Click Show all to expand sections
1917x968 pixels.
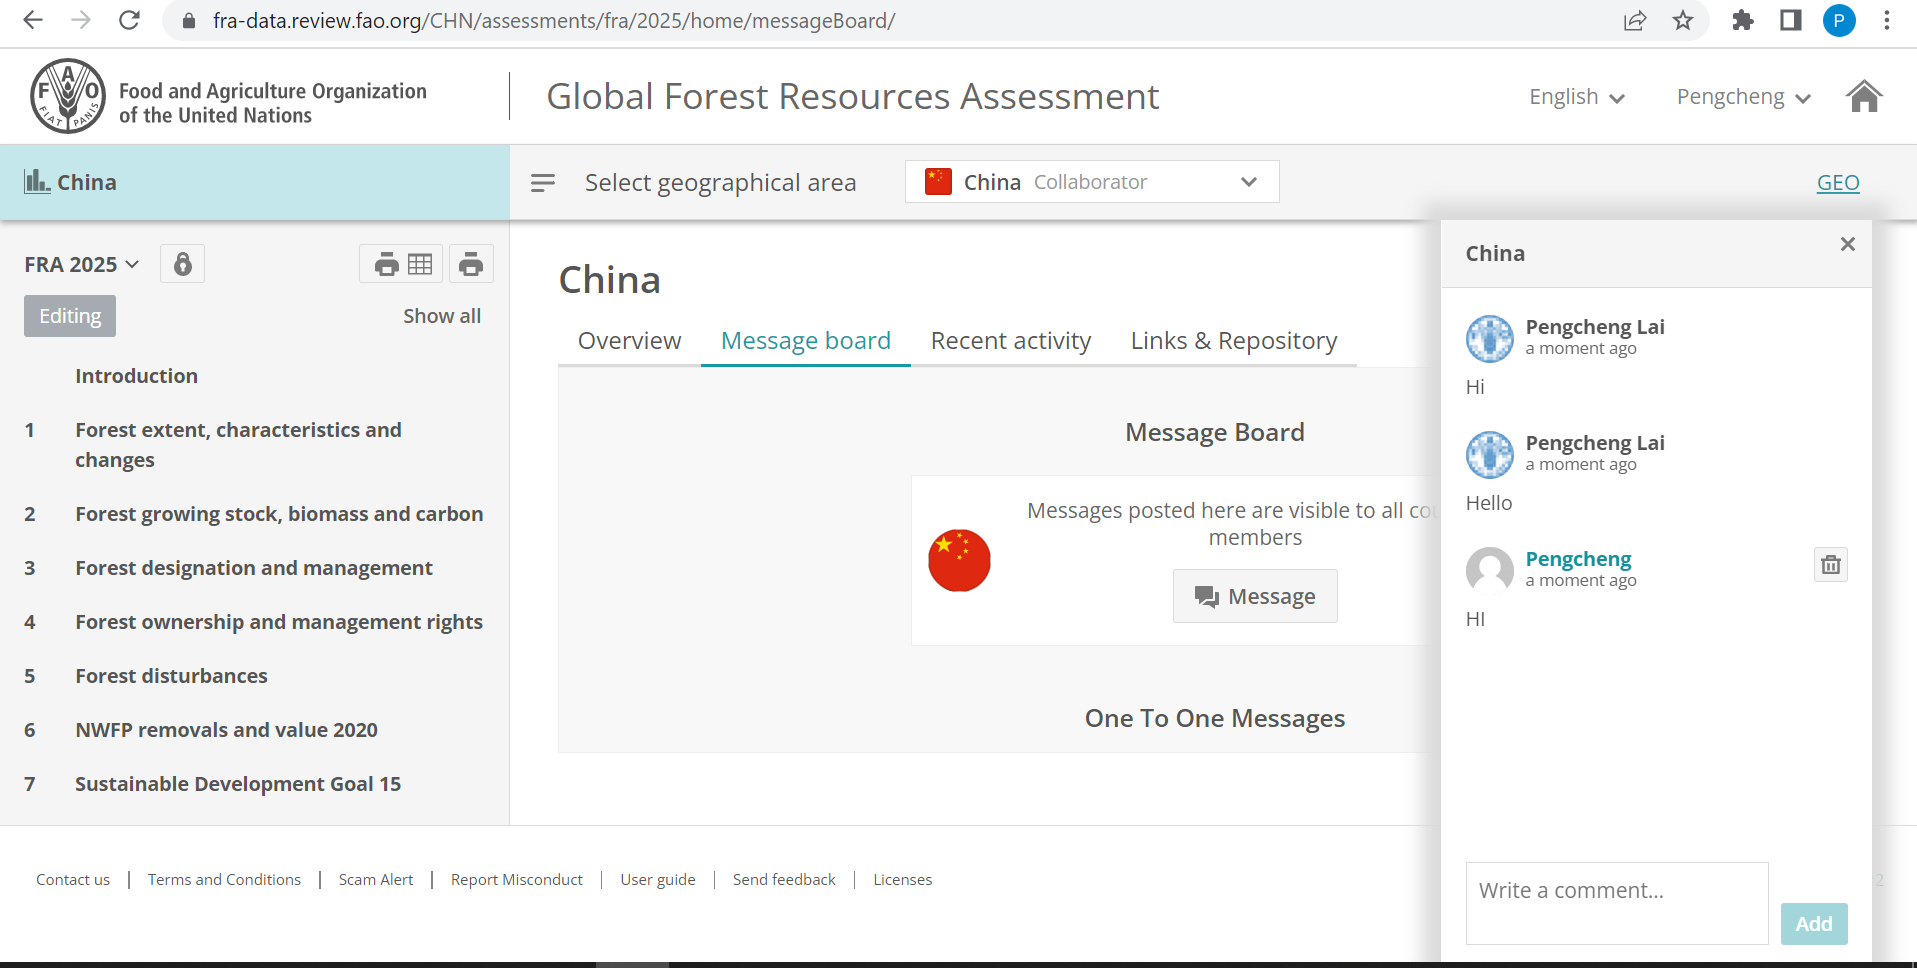441,315
